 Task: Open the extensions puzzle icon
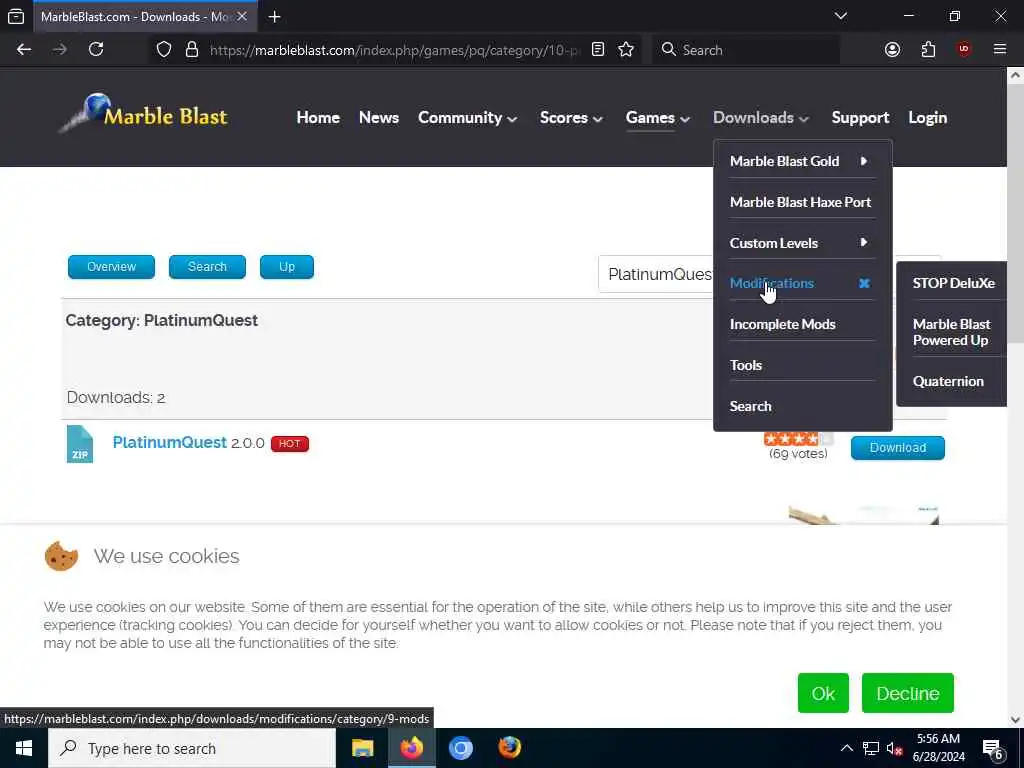point(928,50)
